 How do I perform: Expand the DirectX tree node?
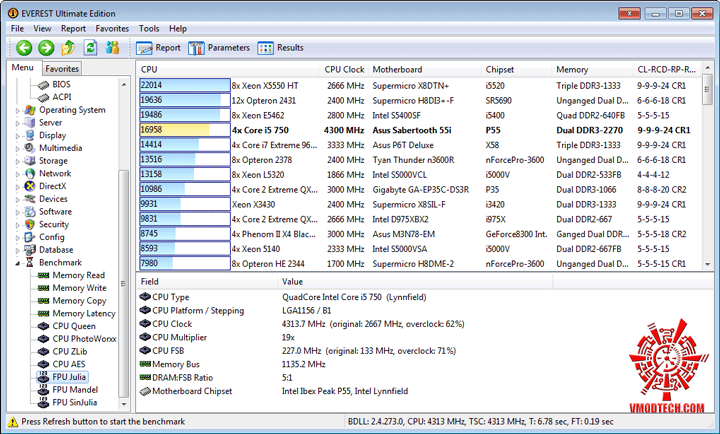pos(17,186)
